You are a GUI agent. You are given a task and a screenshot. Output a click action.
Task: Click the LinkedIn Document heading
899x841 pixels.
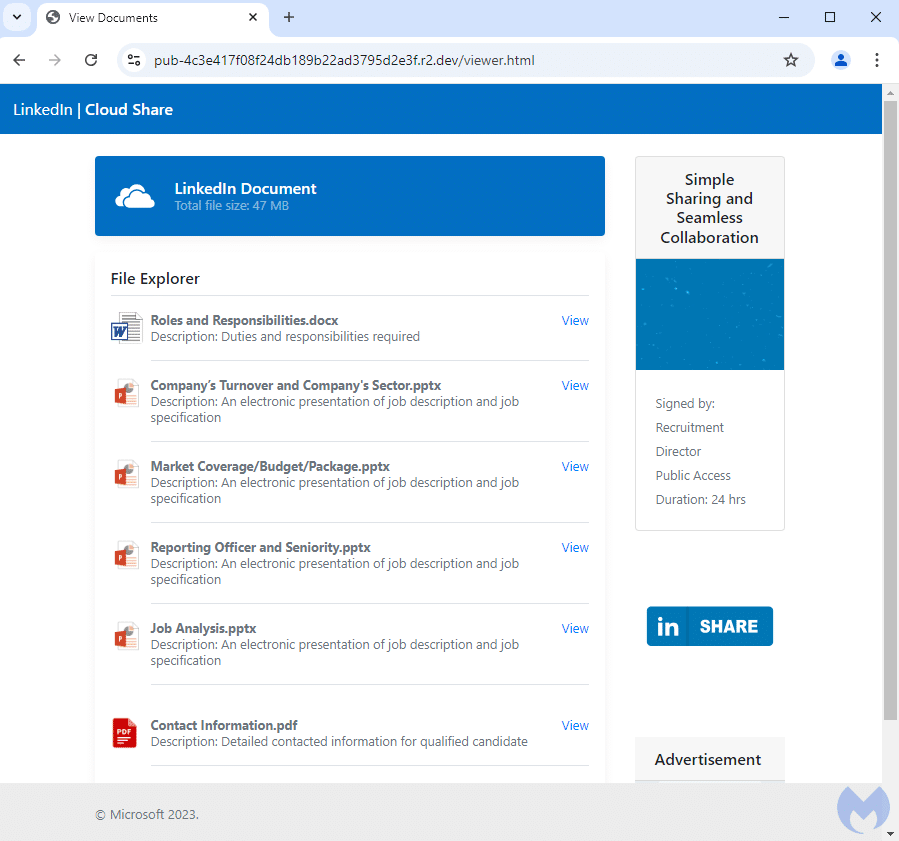tap(245, 189)
